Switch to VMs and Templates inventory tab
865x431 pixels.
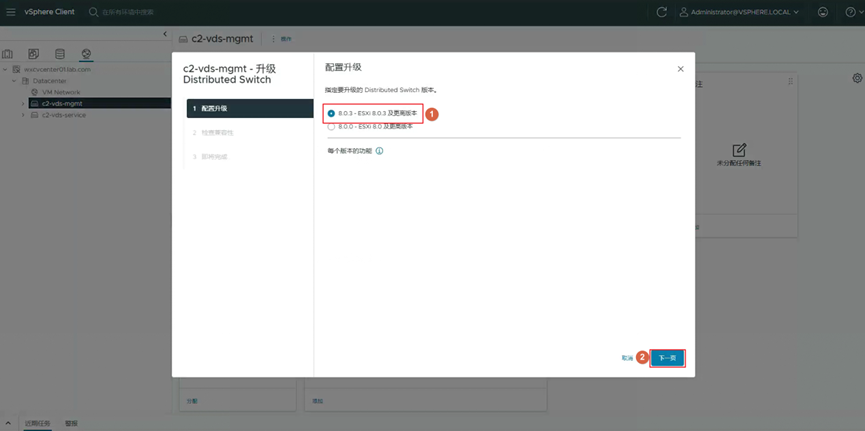coord(34,54)
